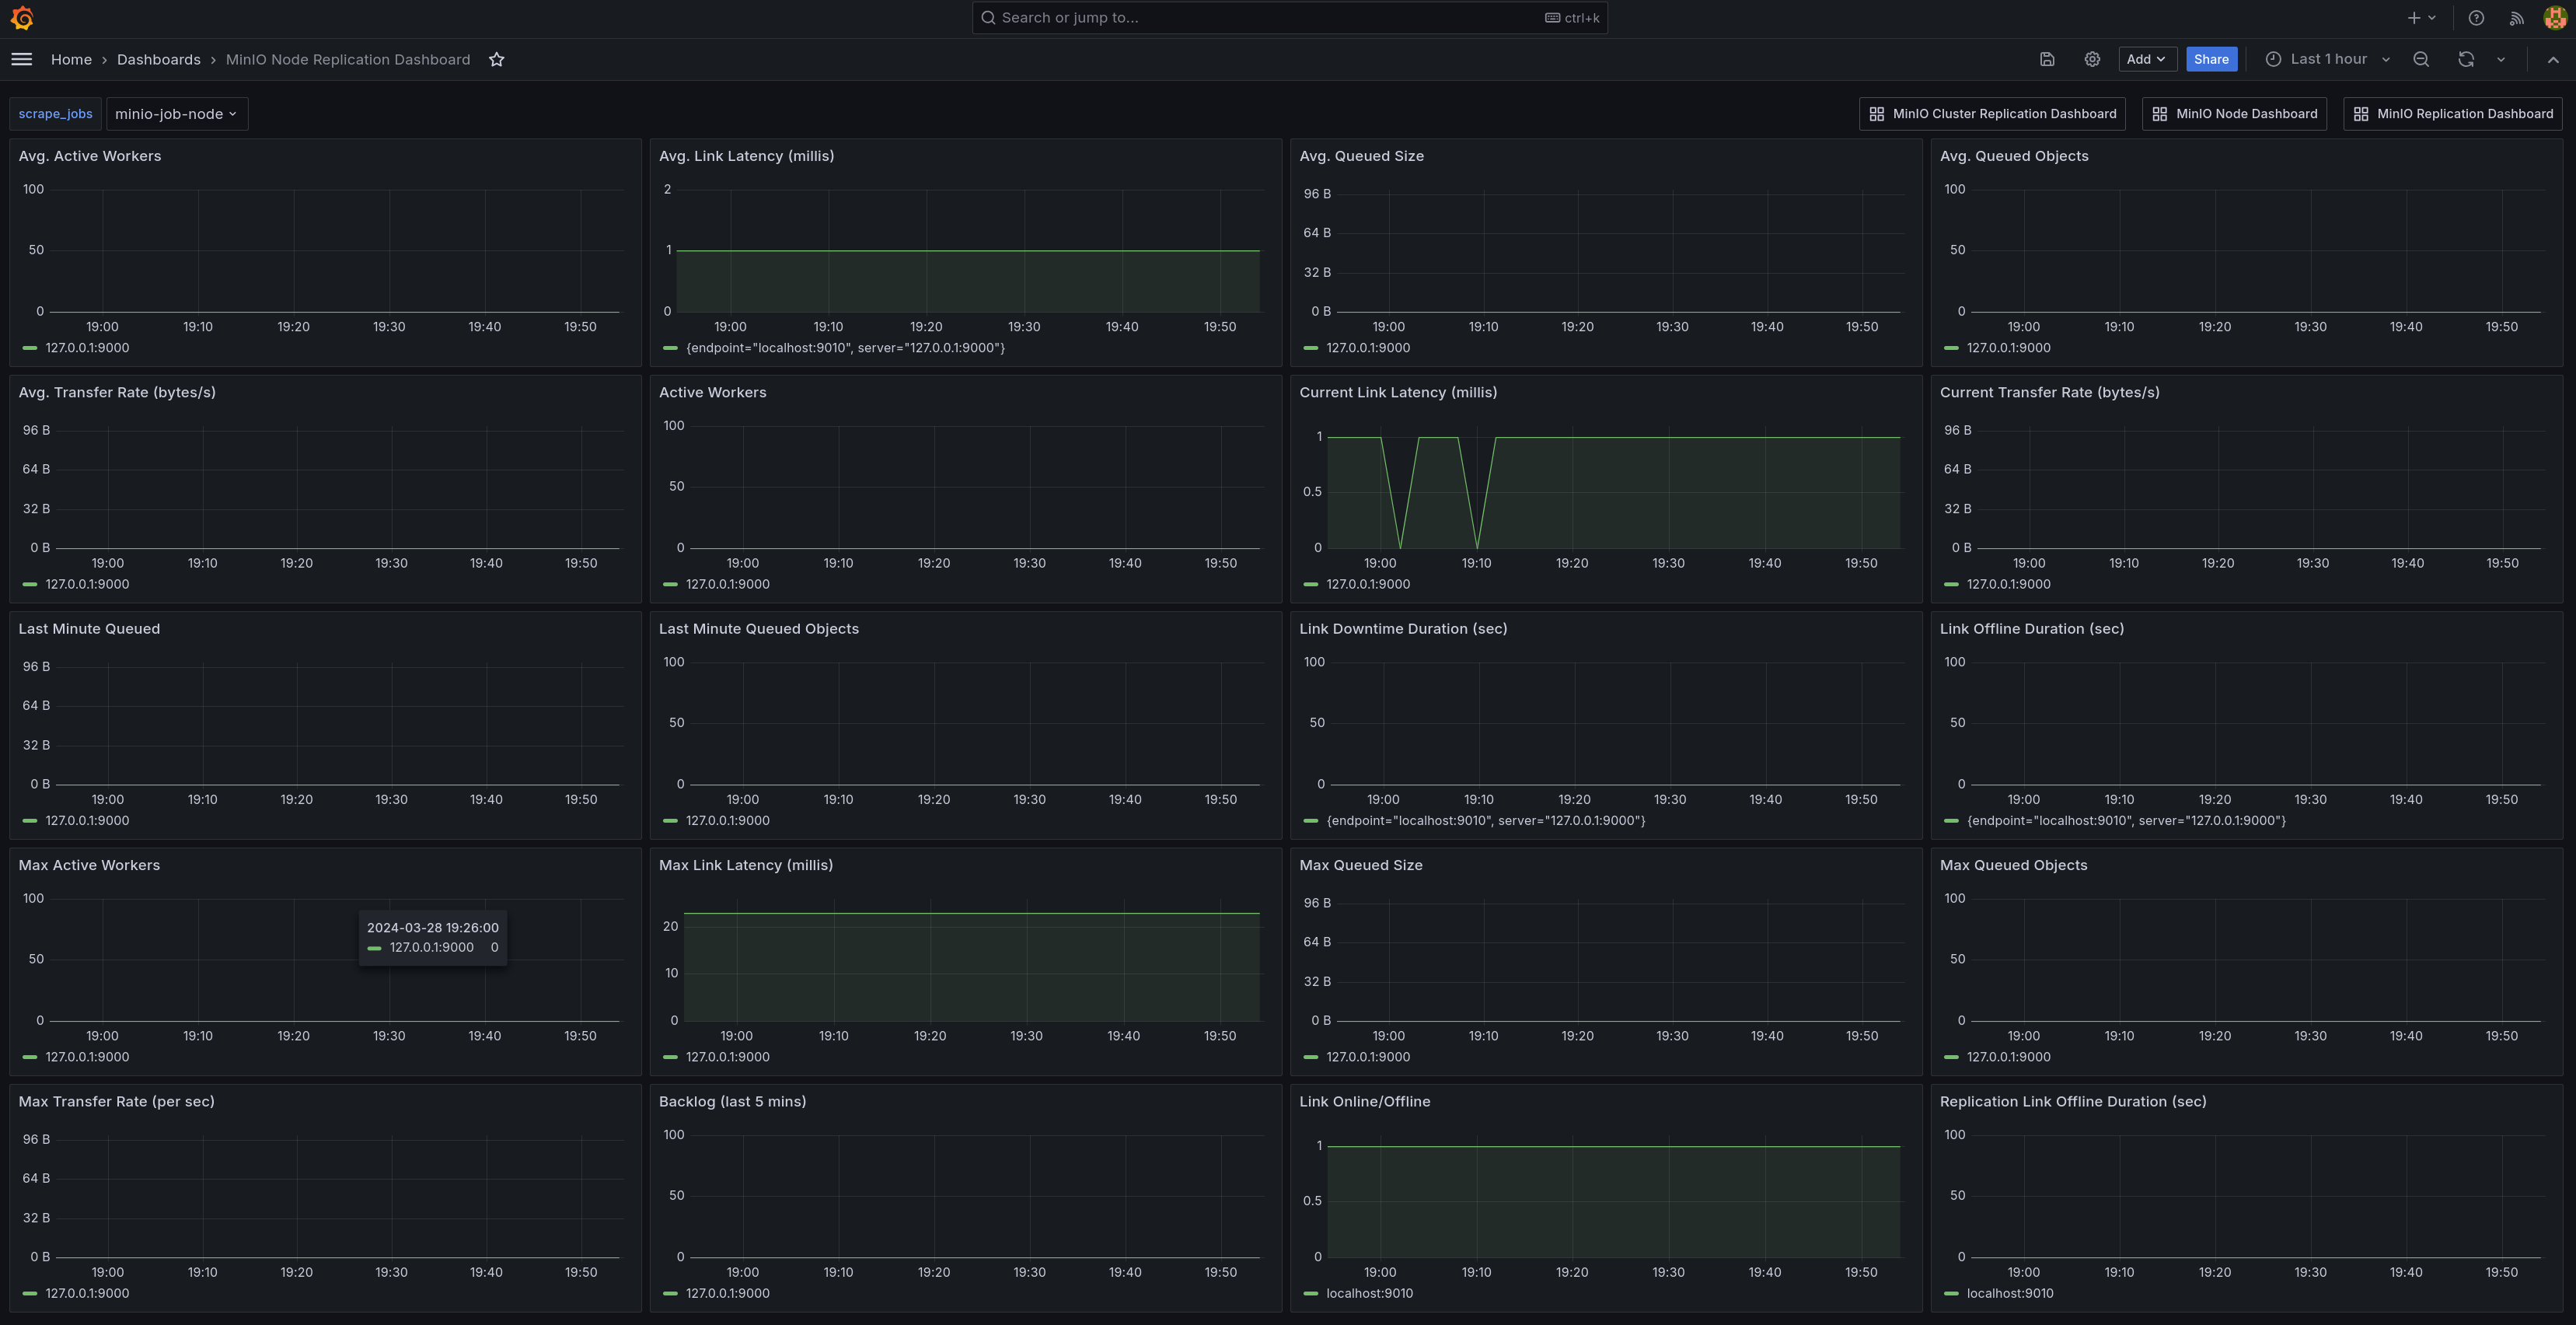Click the zoom out time range icon
2576x1325 pixels.
2420,59
